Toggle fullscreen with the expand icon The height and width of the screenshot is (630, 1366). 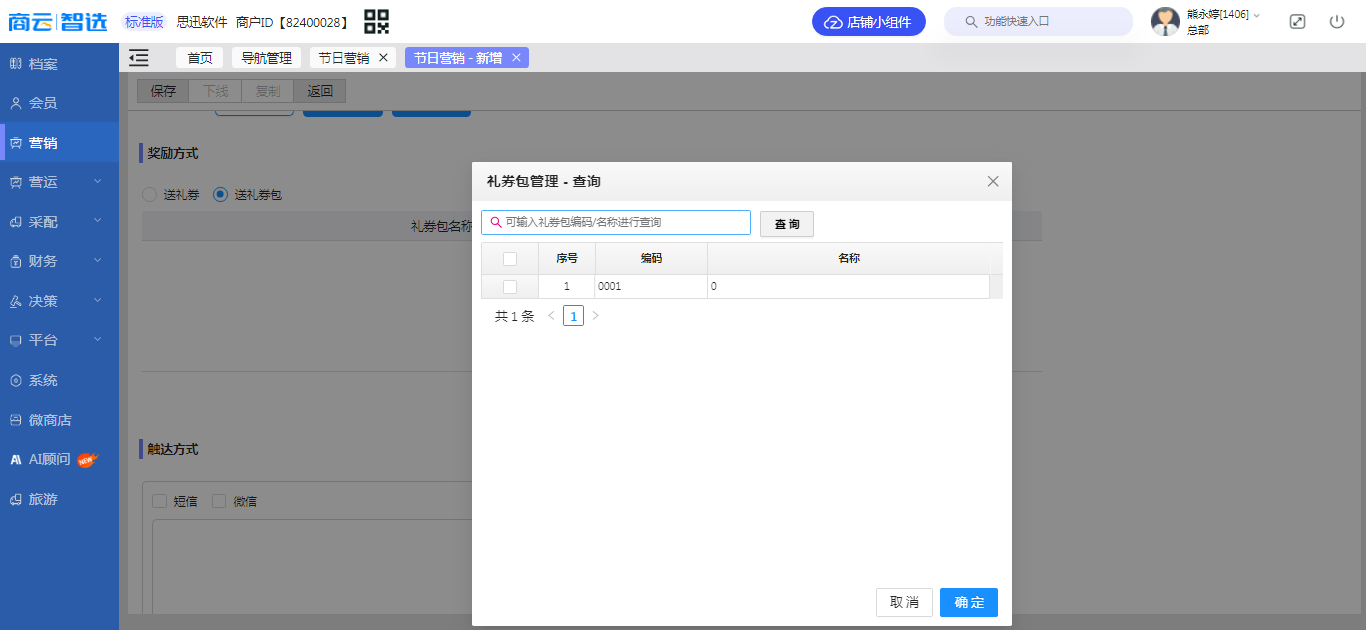(1297, 21)
